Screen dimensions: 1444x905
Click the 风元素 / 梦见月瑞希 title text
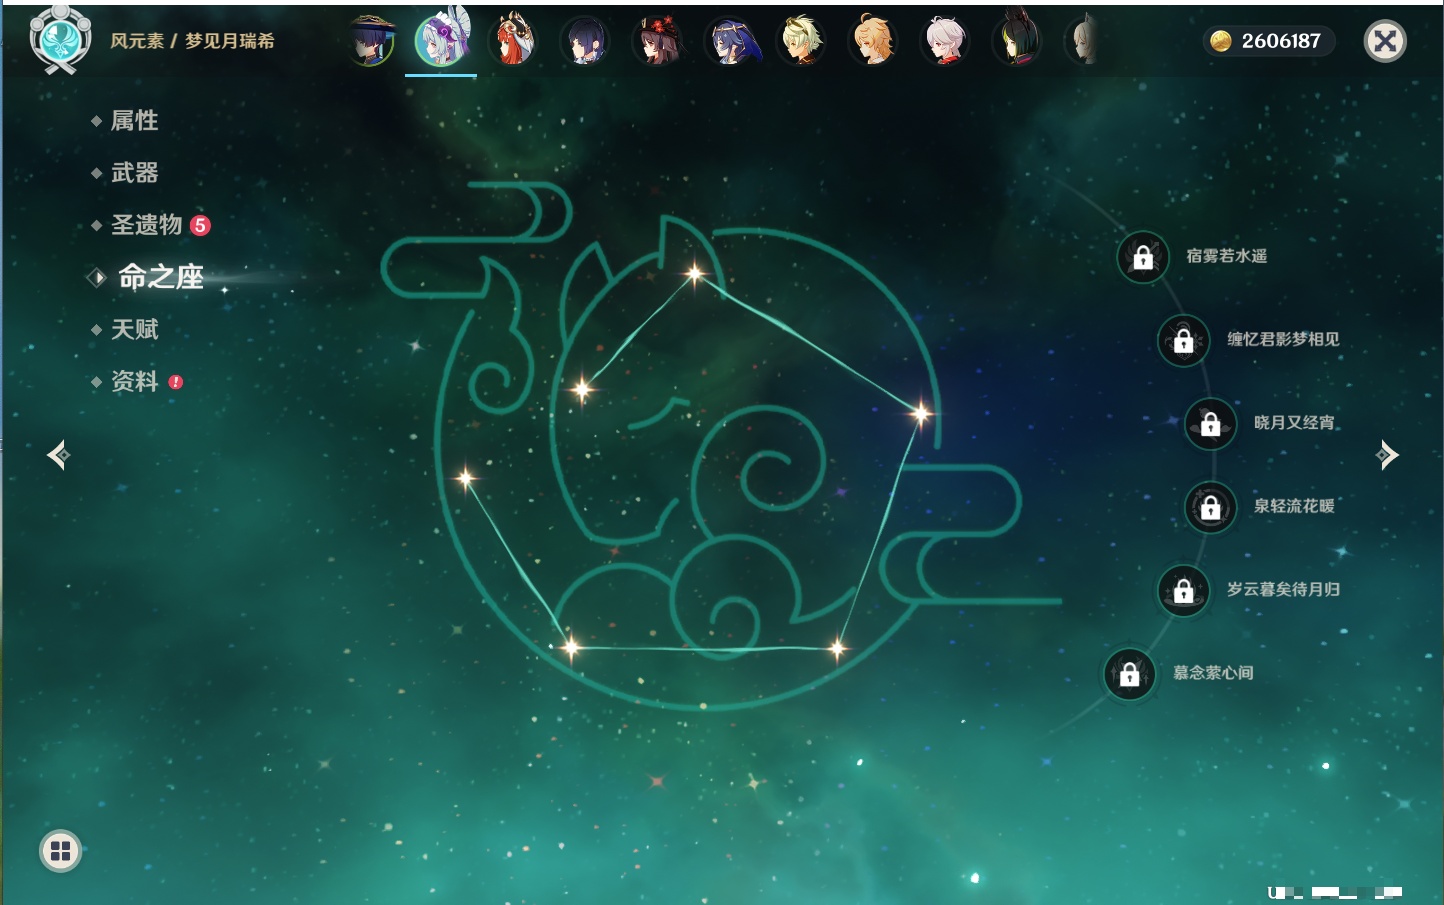pos(192,41)
